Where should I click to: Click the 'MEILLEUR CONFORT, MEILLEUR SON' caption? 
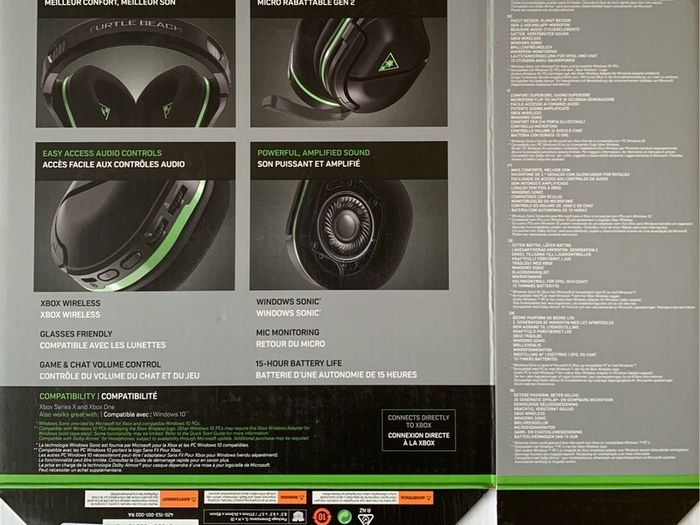[110, 3]
